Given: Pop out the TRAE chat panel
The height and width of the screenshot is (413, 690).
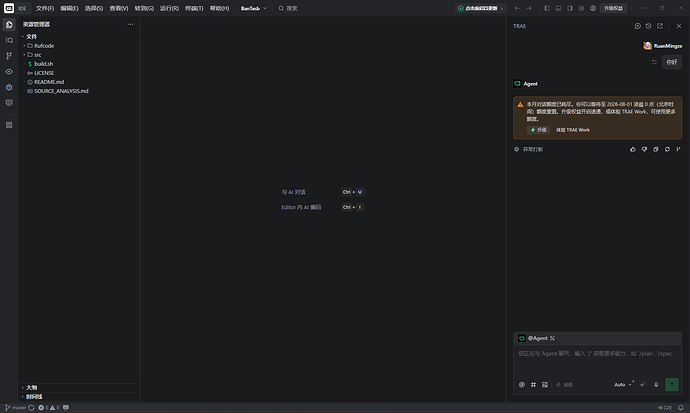Looking at the screenshot, I should pyautogui.click(x=660, y=26).
